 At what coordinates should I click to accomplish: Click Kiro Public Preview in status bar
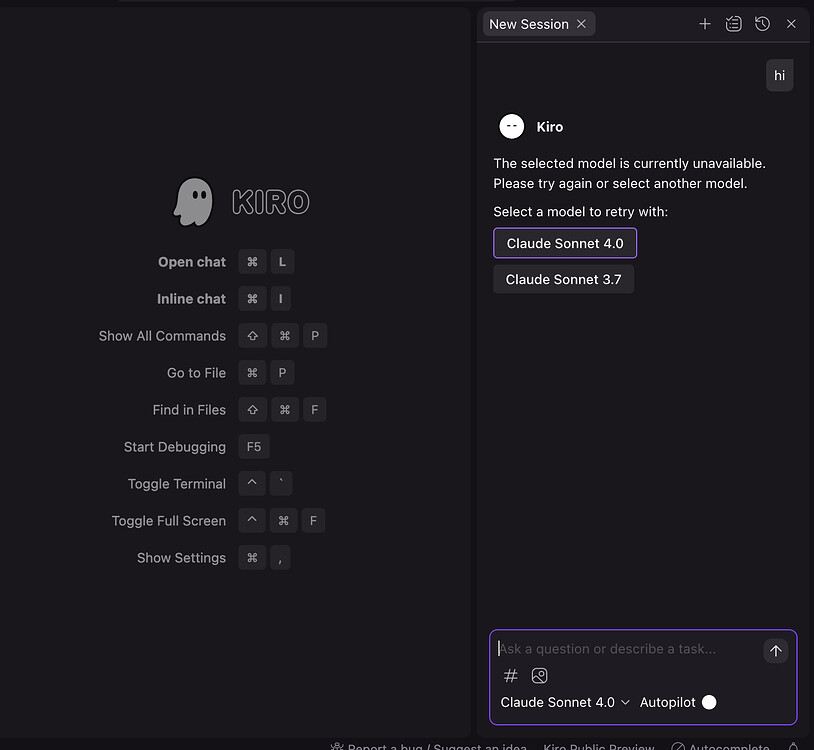coord(599,747)
